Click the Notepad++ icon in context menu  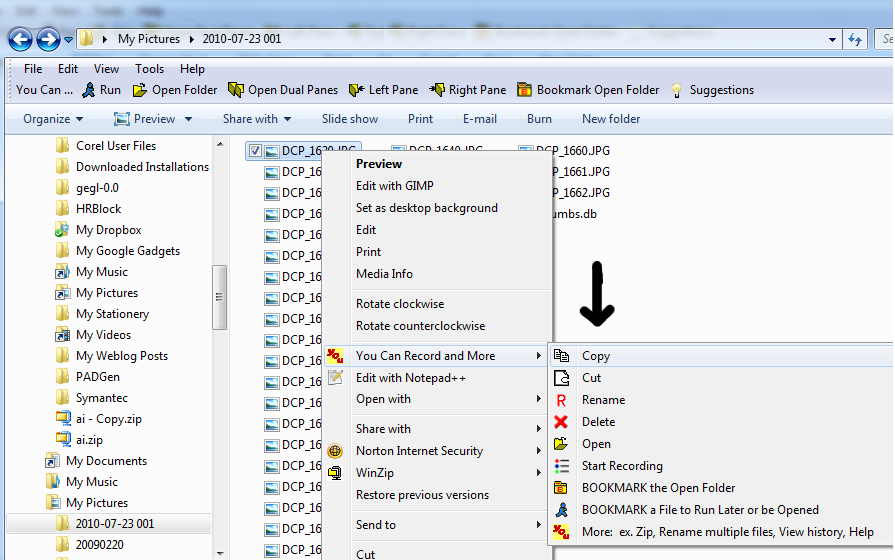pos(336,377)
